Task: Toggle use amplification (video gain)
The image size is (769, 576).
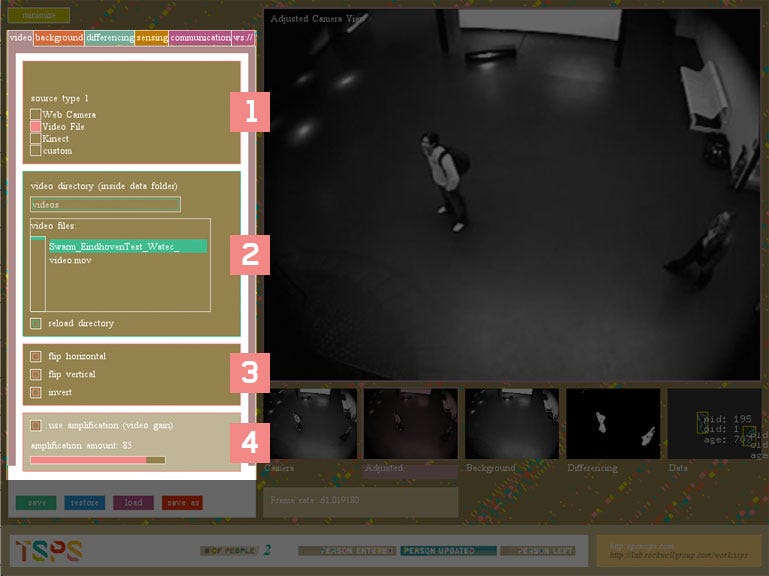Action: (35, 425)
